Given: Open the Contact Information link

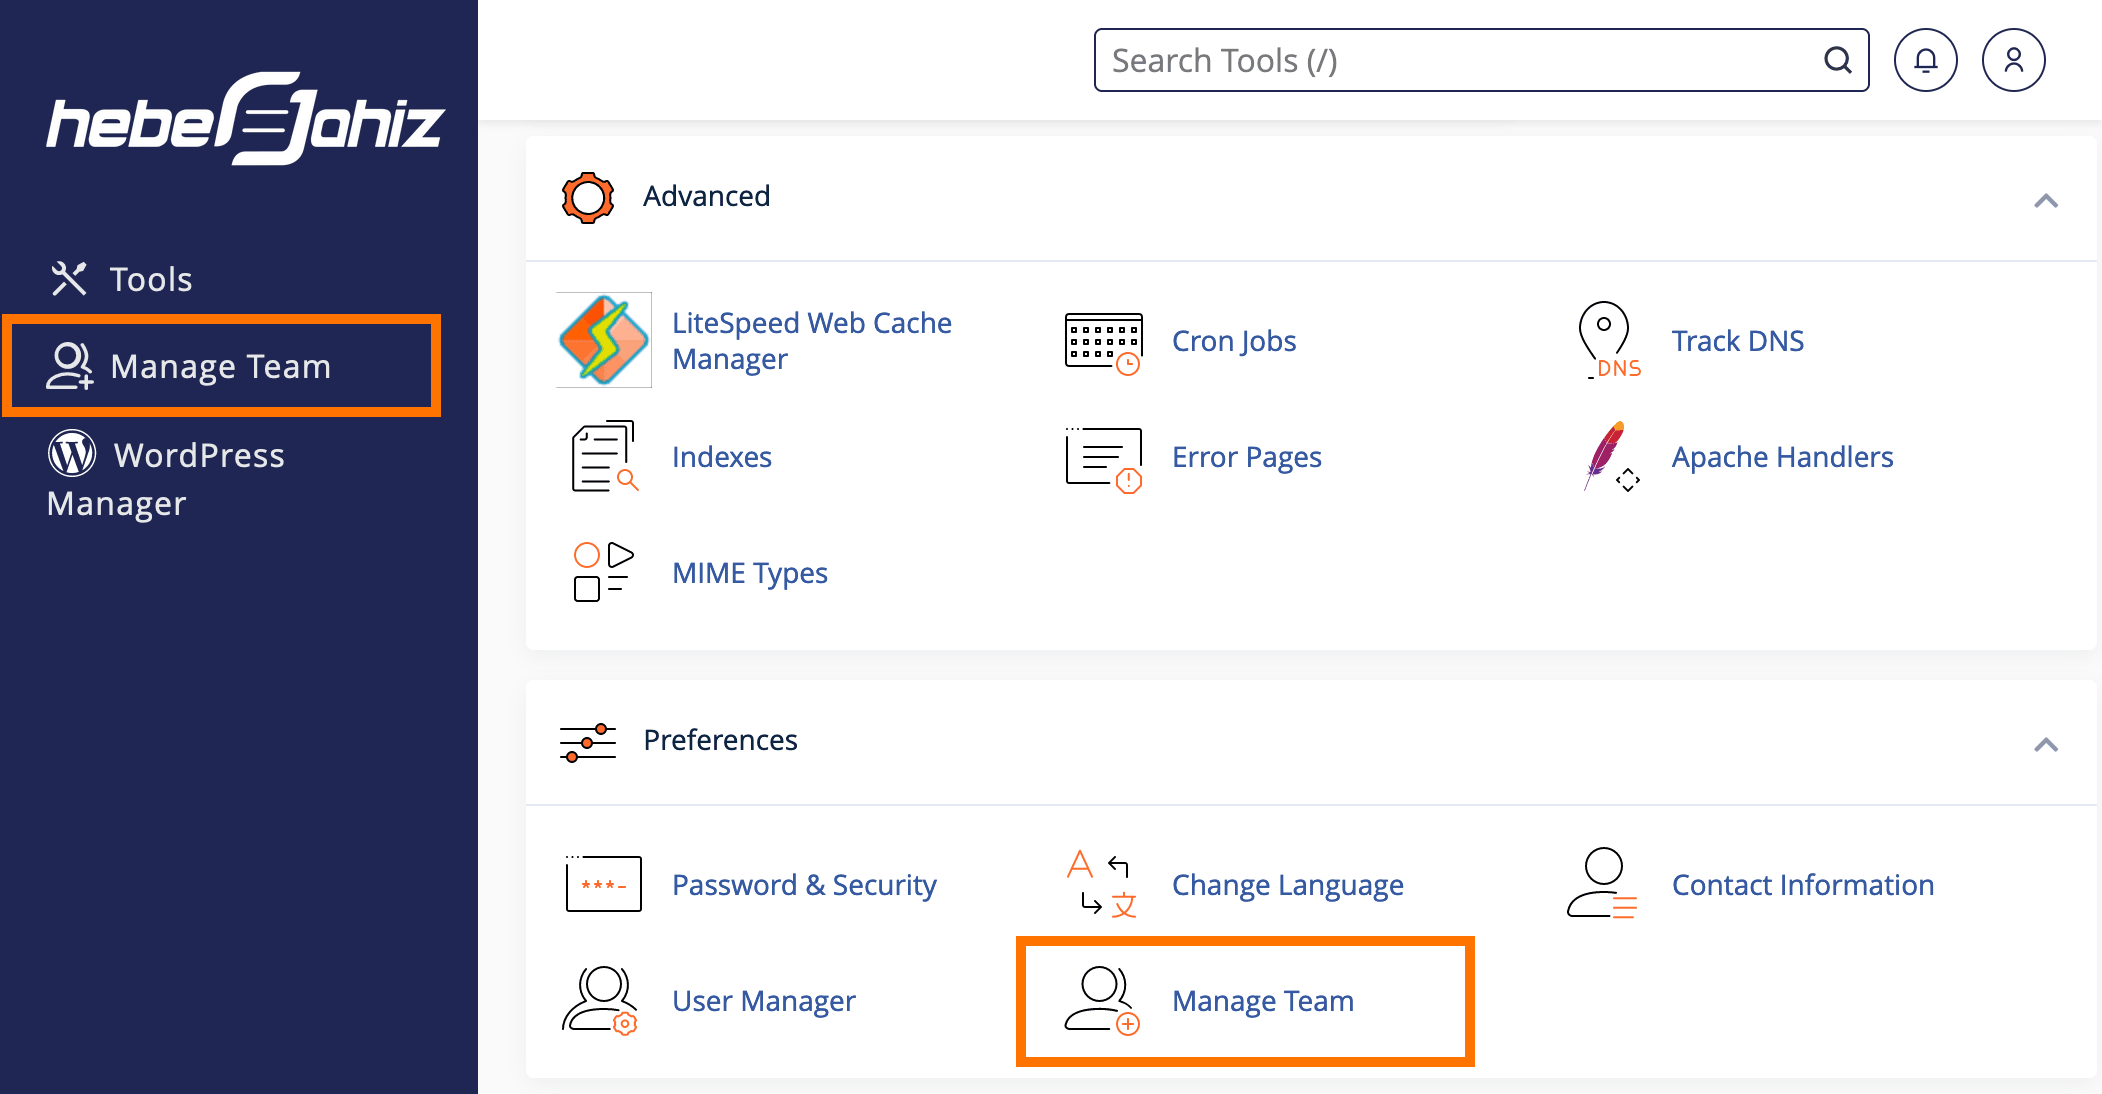Looking at the screenshot, I should click(1803, 885).
